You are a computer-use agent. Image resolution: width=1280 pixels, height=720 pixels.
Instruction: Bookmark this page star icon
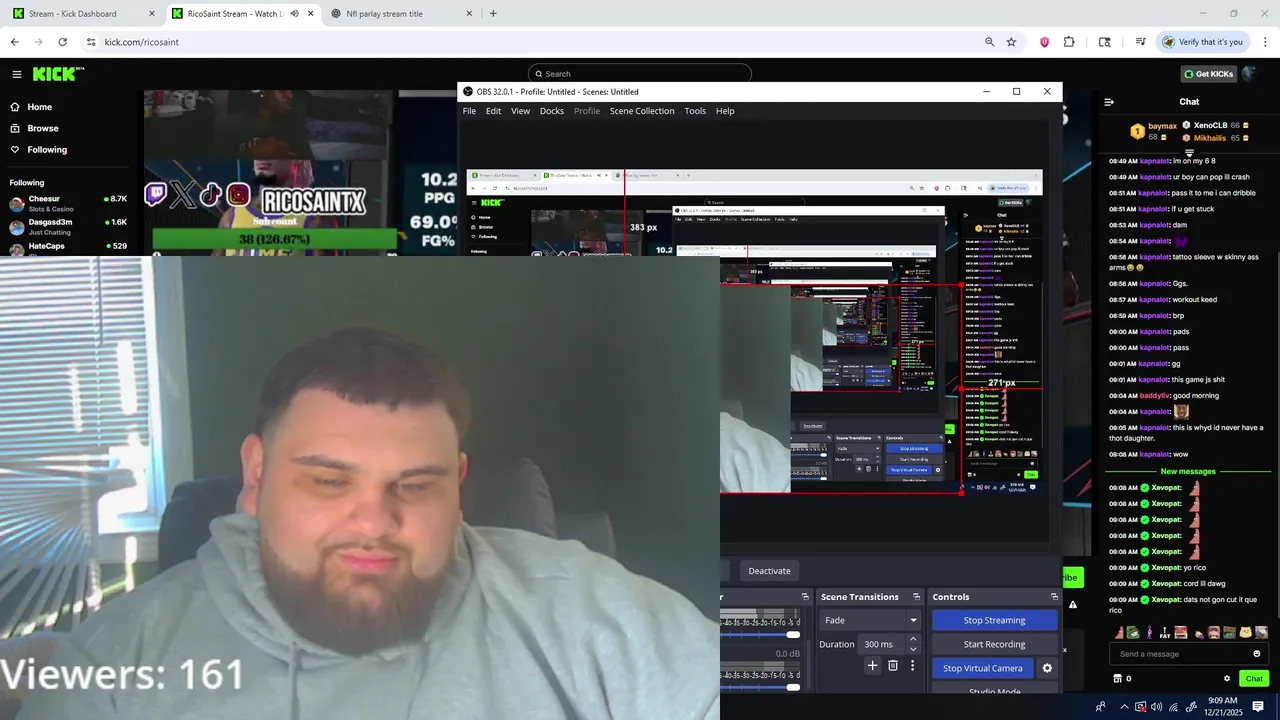click(x=1011, y=42)
